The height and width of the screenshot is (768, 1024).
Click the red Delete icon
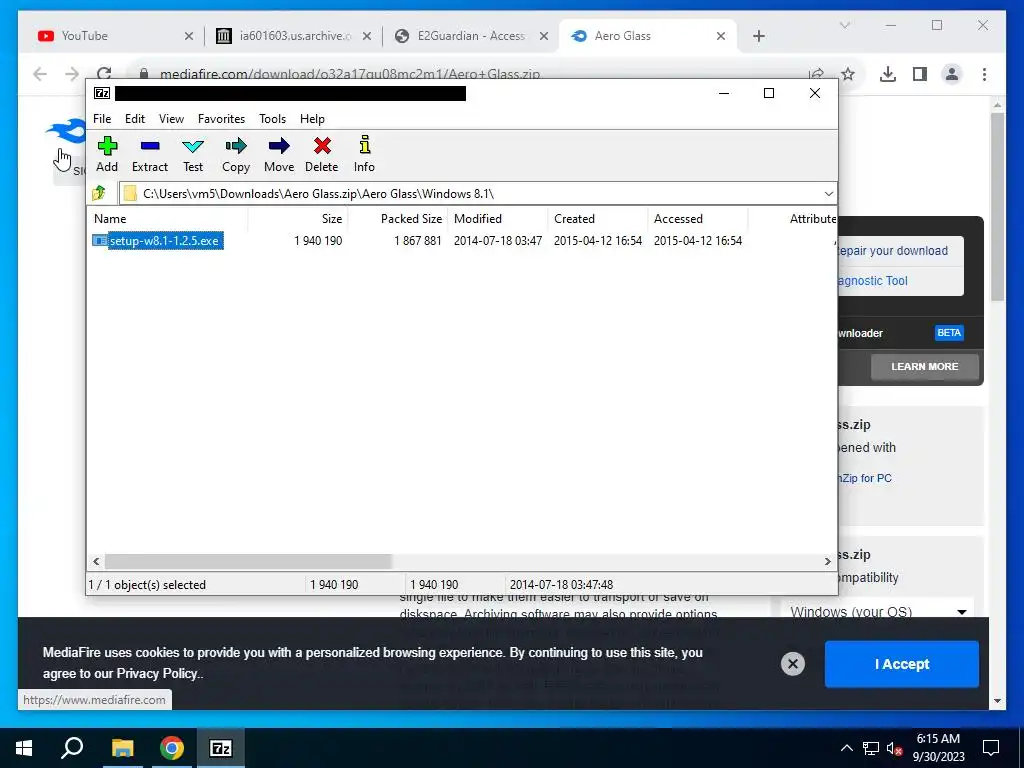click(321, 154)
